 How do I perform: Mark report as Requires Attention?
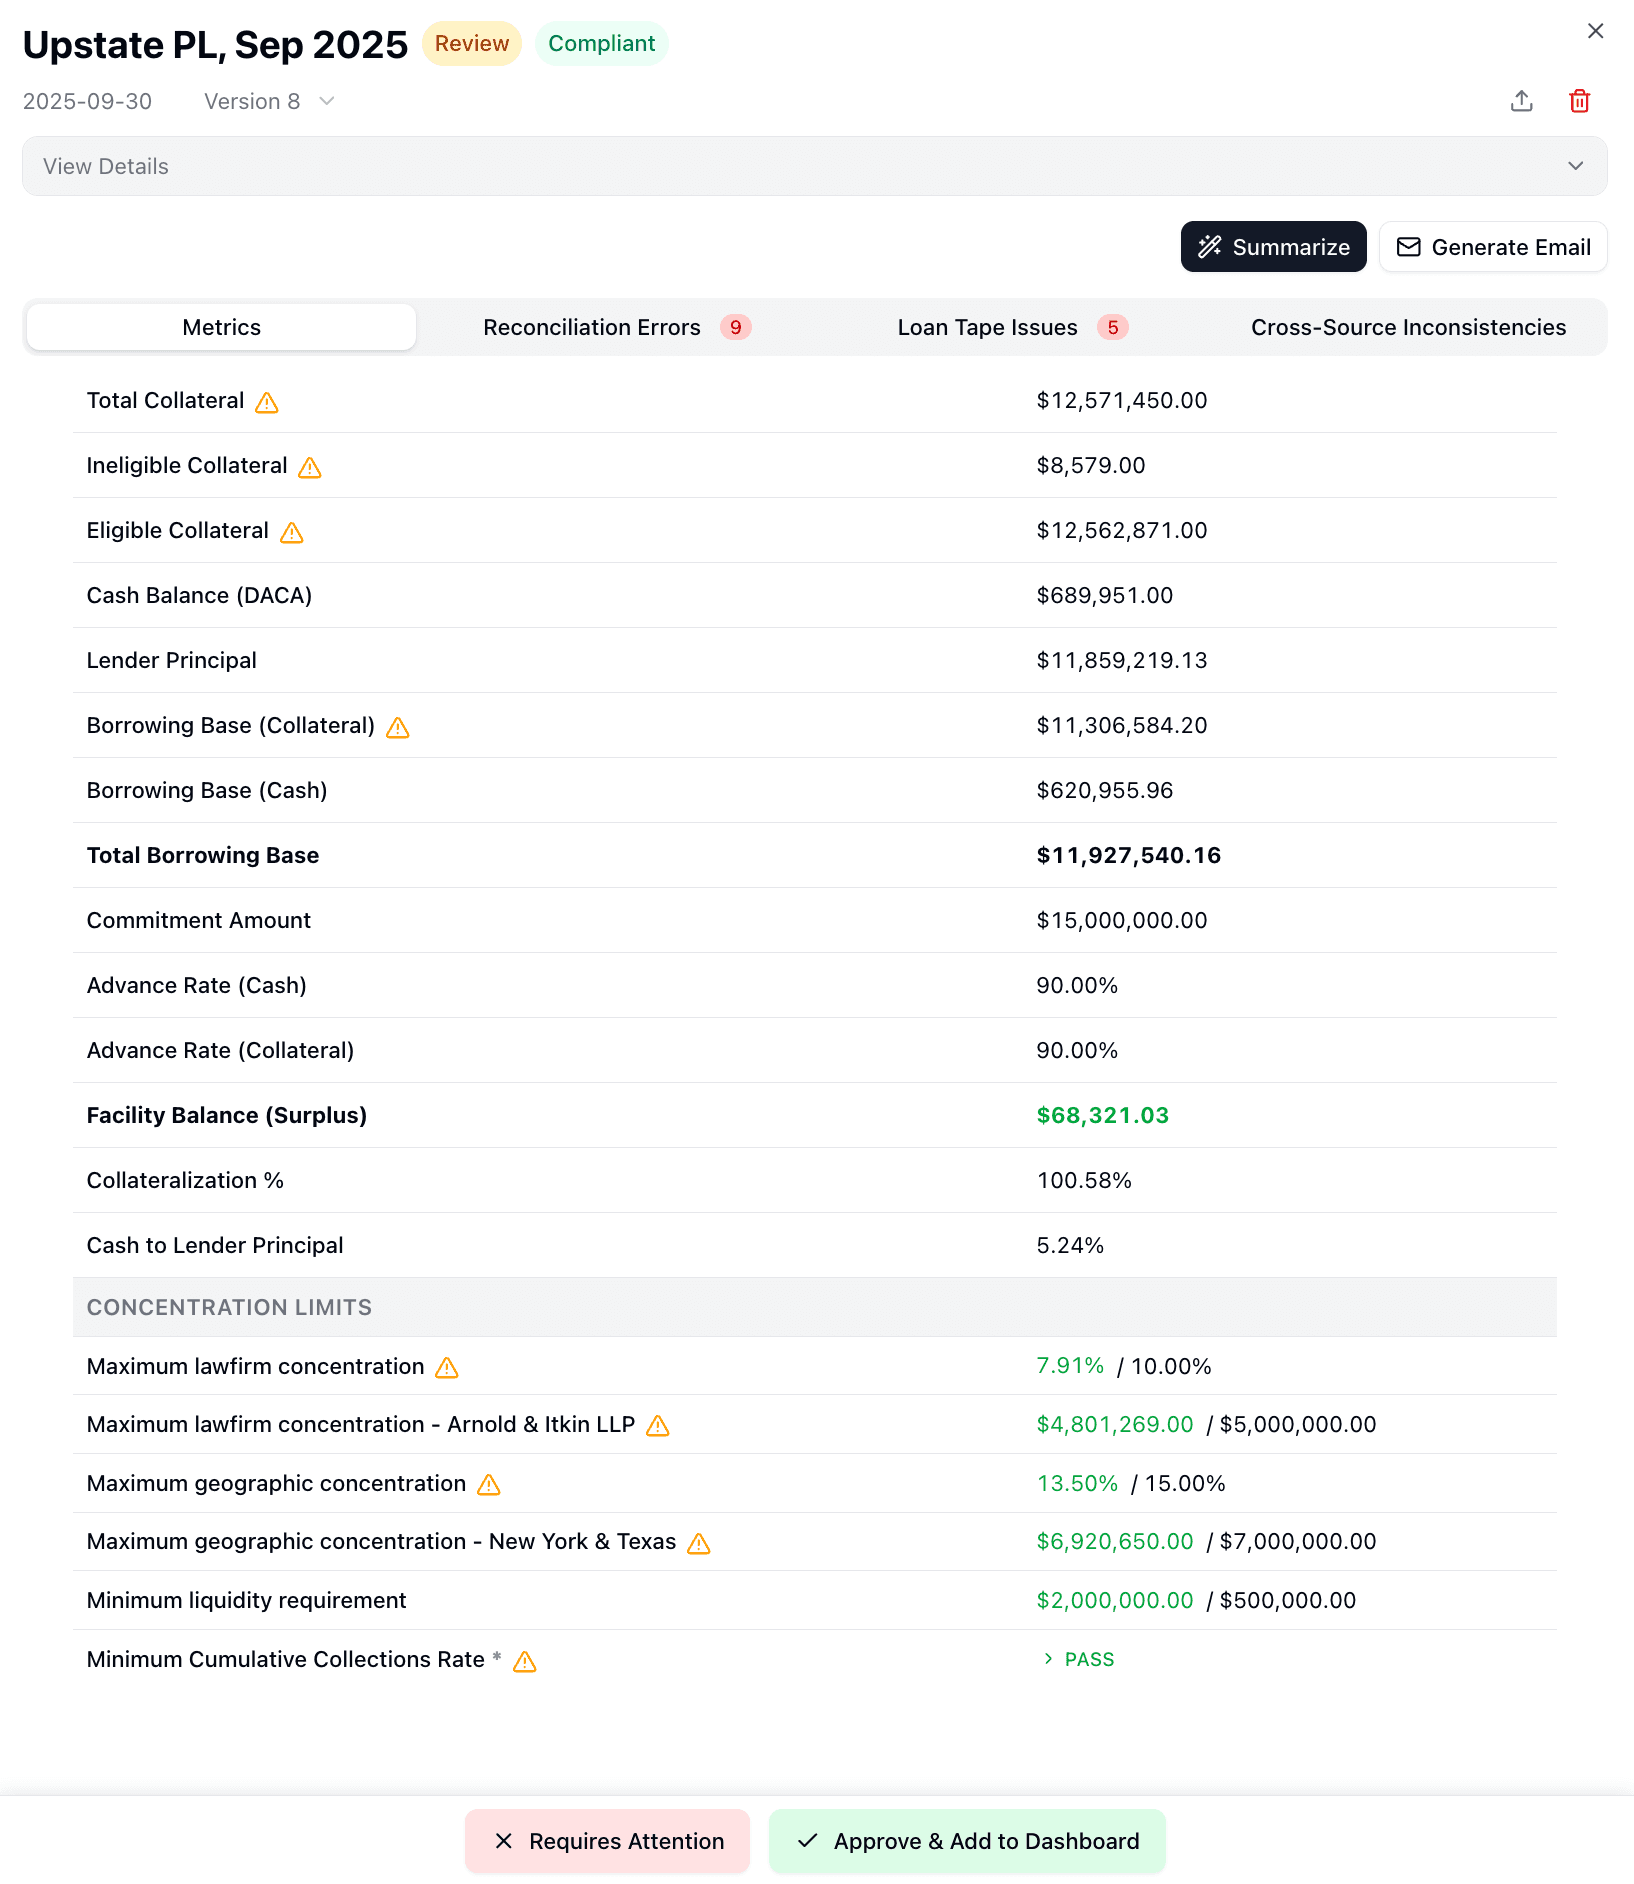point(607,1841)
